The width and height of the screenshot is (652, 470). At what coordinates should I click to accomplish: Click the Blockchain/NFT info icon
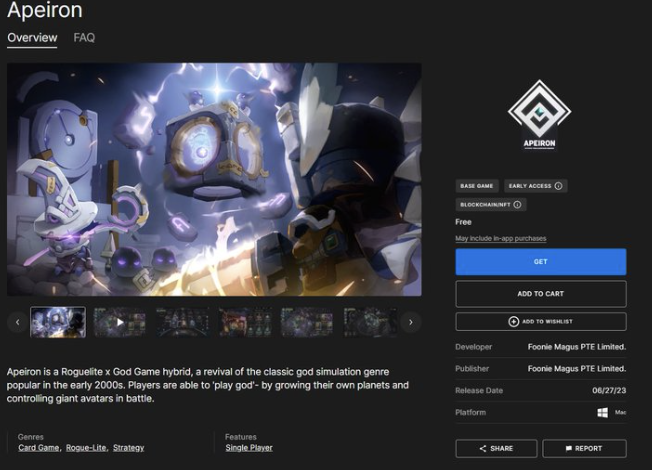click(518, 205)
